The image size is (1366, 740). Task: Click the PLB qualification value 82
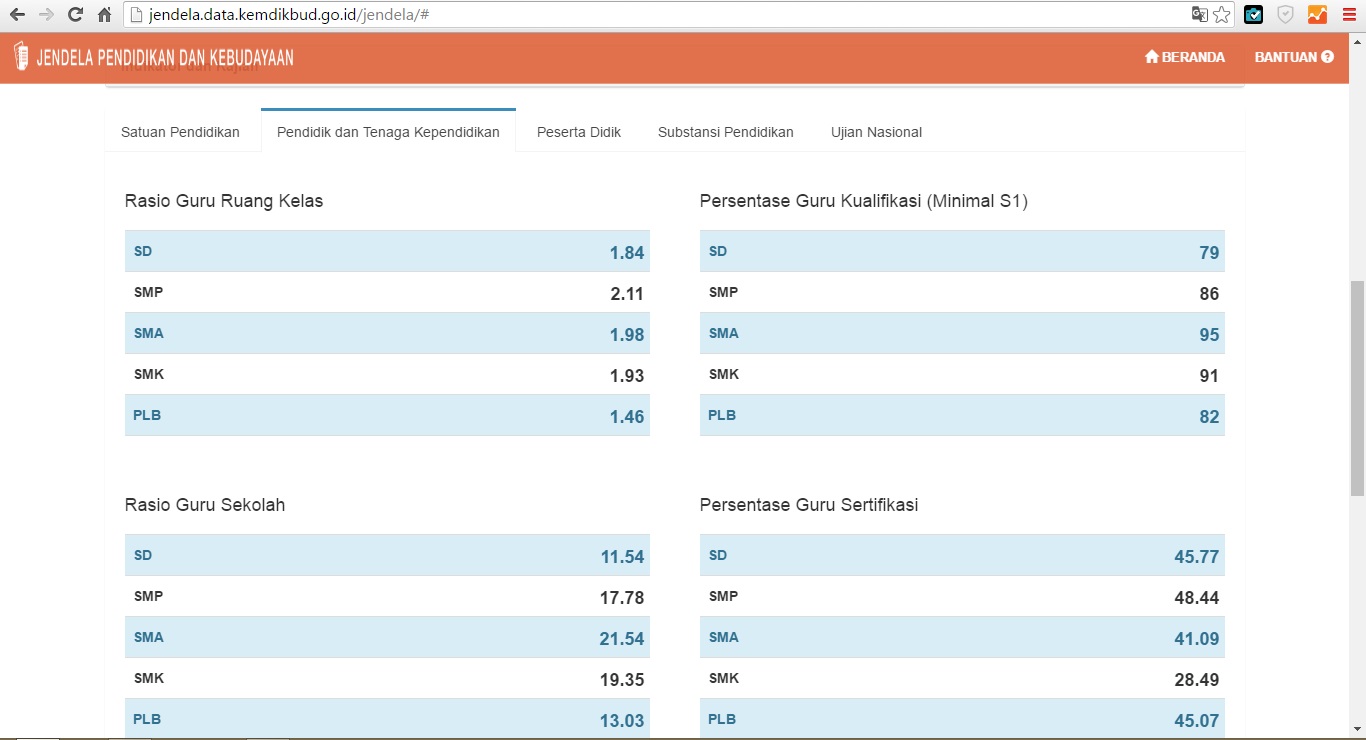pos(1209,417)
